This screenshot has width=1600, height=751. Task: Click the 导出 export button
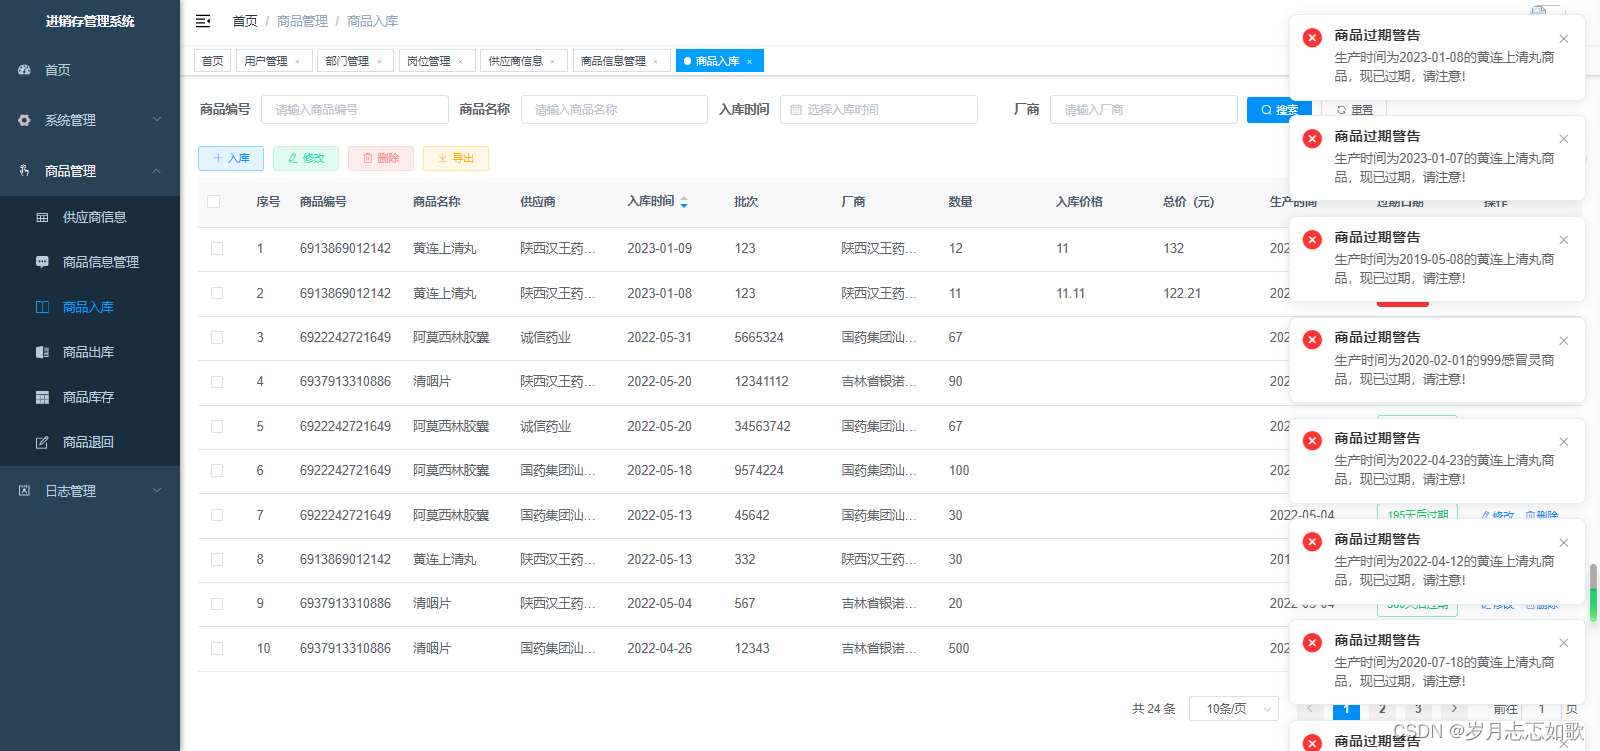pyautogui.click(x=456, y=158)
